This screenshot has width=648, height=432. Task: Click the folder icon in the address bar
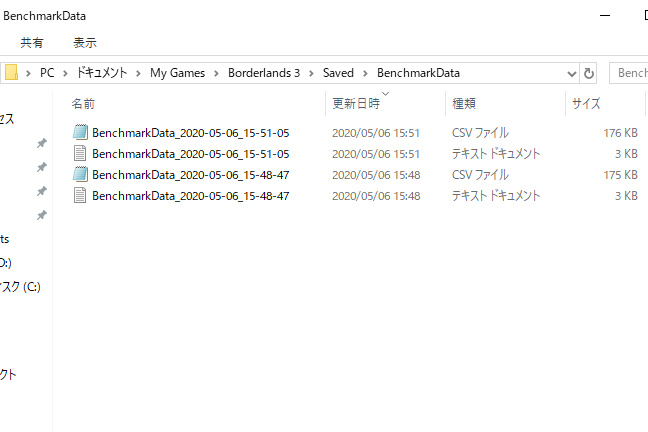pos(11,73)
